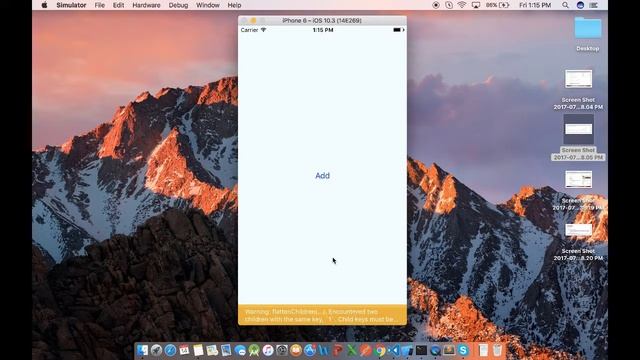Viewport: 640px width, 360px height.
Task: Open the Edit menu
Action: (x=118, y=5)
